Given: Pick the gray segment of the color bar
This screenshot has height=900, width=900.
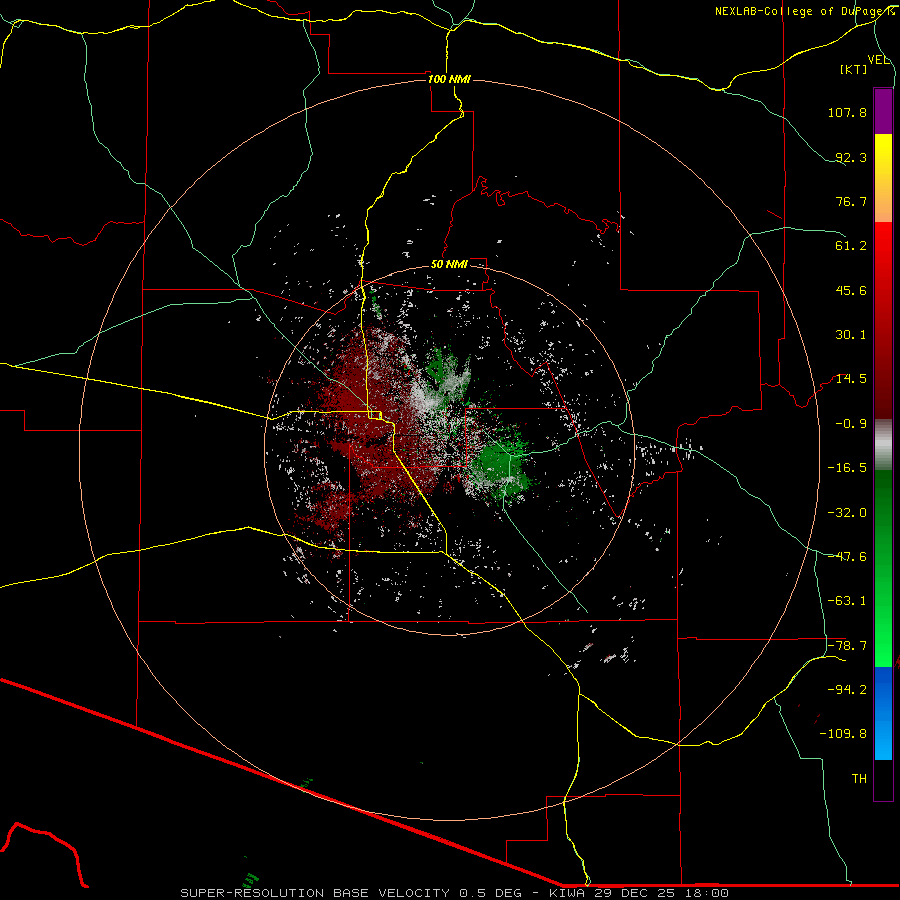Looking at the screenshot, I should (x=883, y=443).
